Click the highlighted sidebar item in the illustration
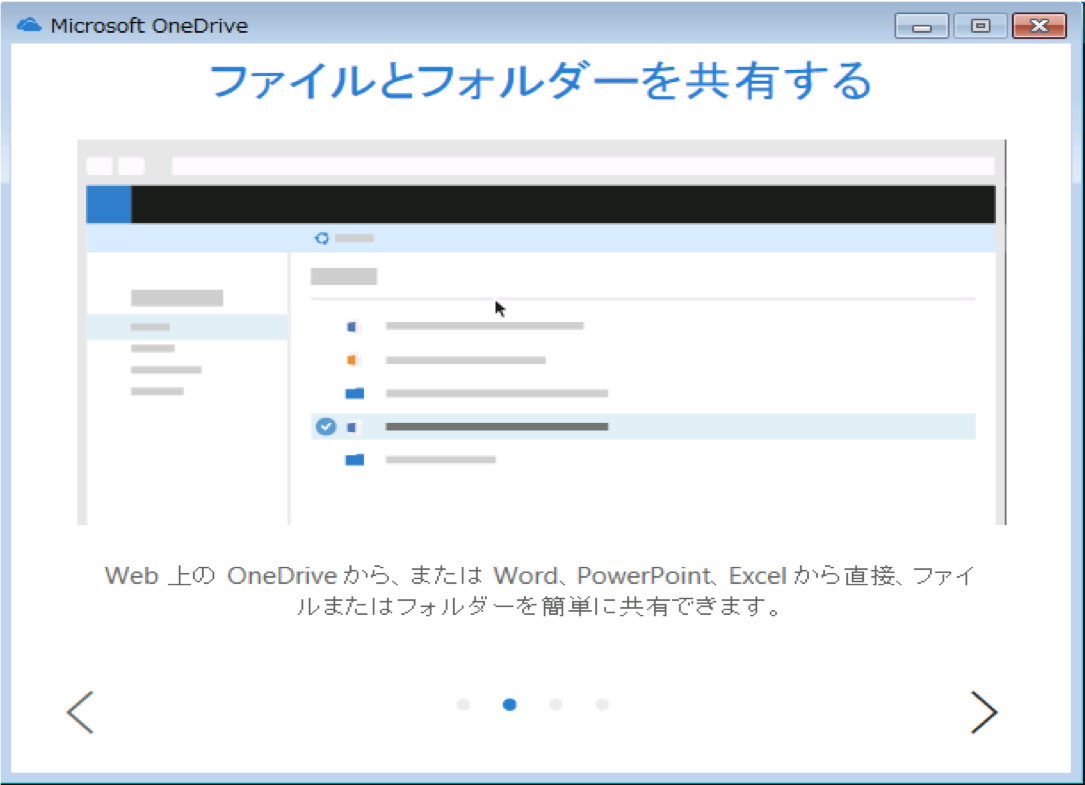The width and height of the screenshot is (1085, 785). (187, 327)
